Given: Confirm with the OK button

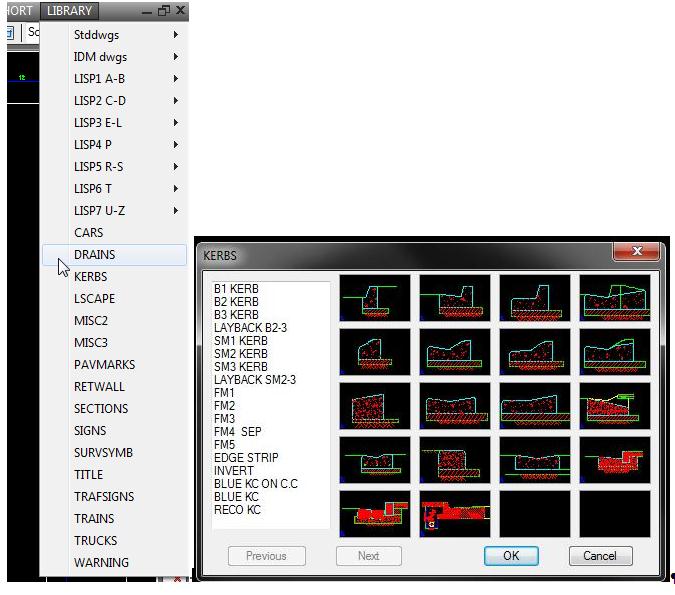Looking at the screenshot, I should [511, 556].
